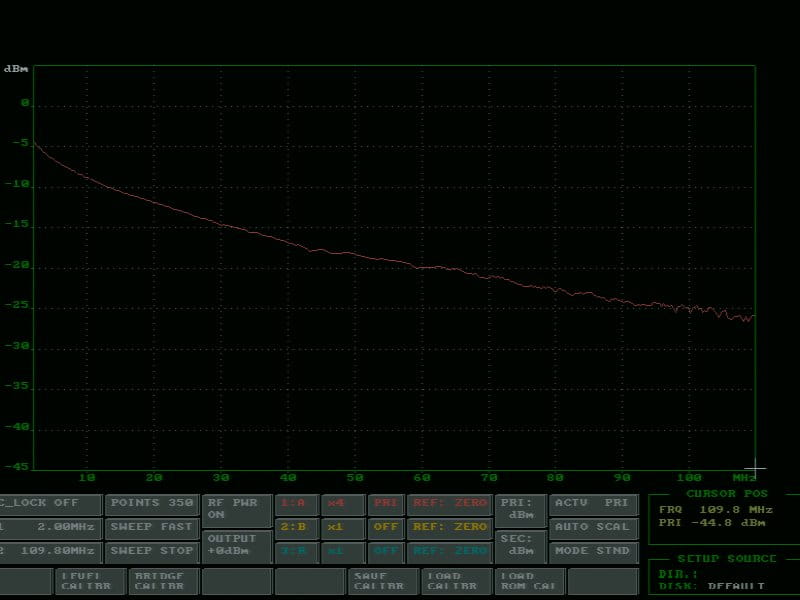Click red REF: ZERO for channel 1
The width and height of the screenshot is (800, 600).
tap(449, 502)
